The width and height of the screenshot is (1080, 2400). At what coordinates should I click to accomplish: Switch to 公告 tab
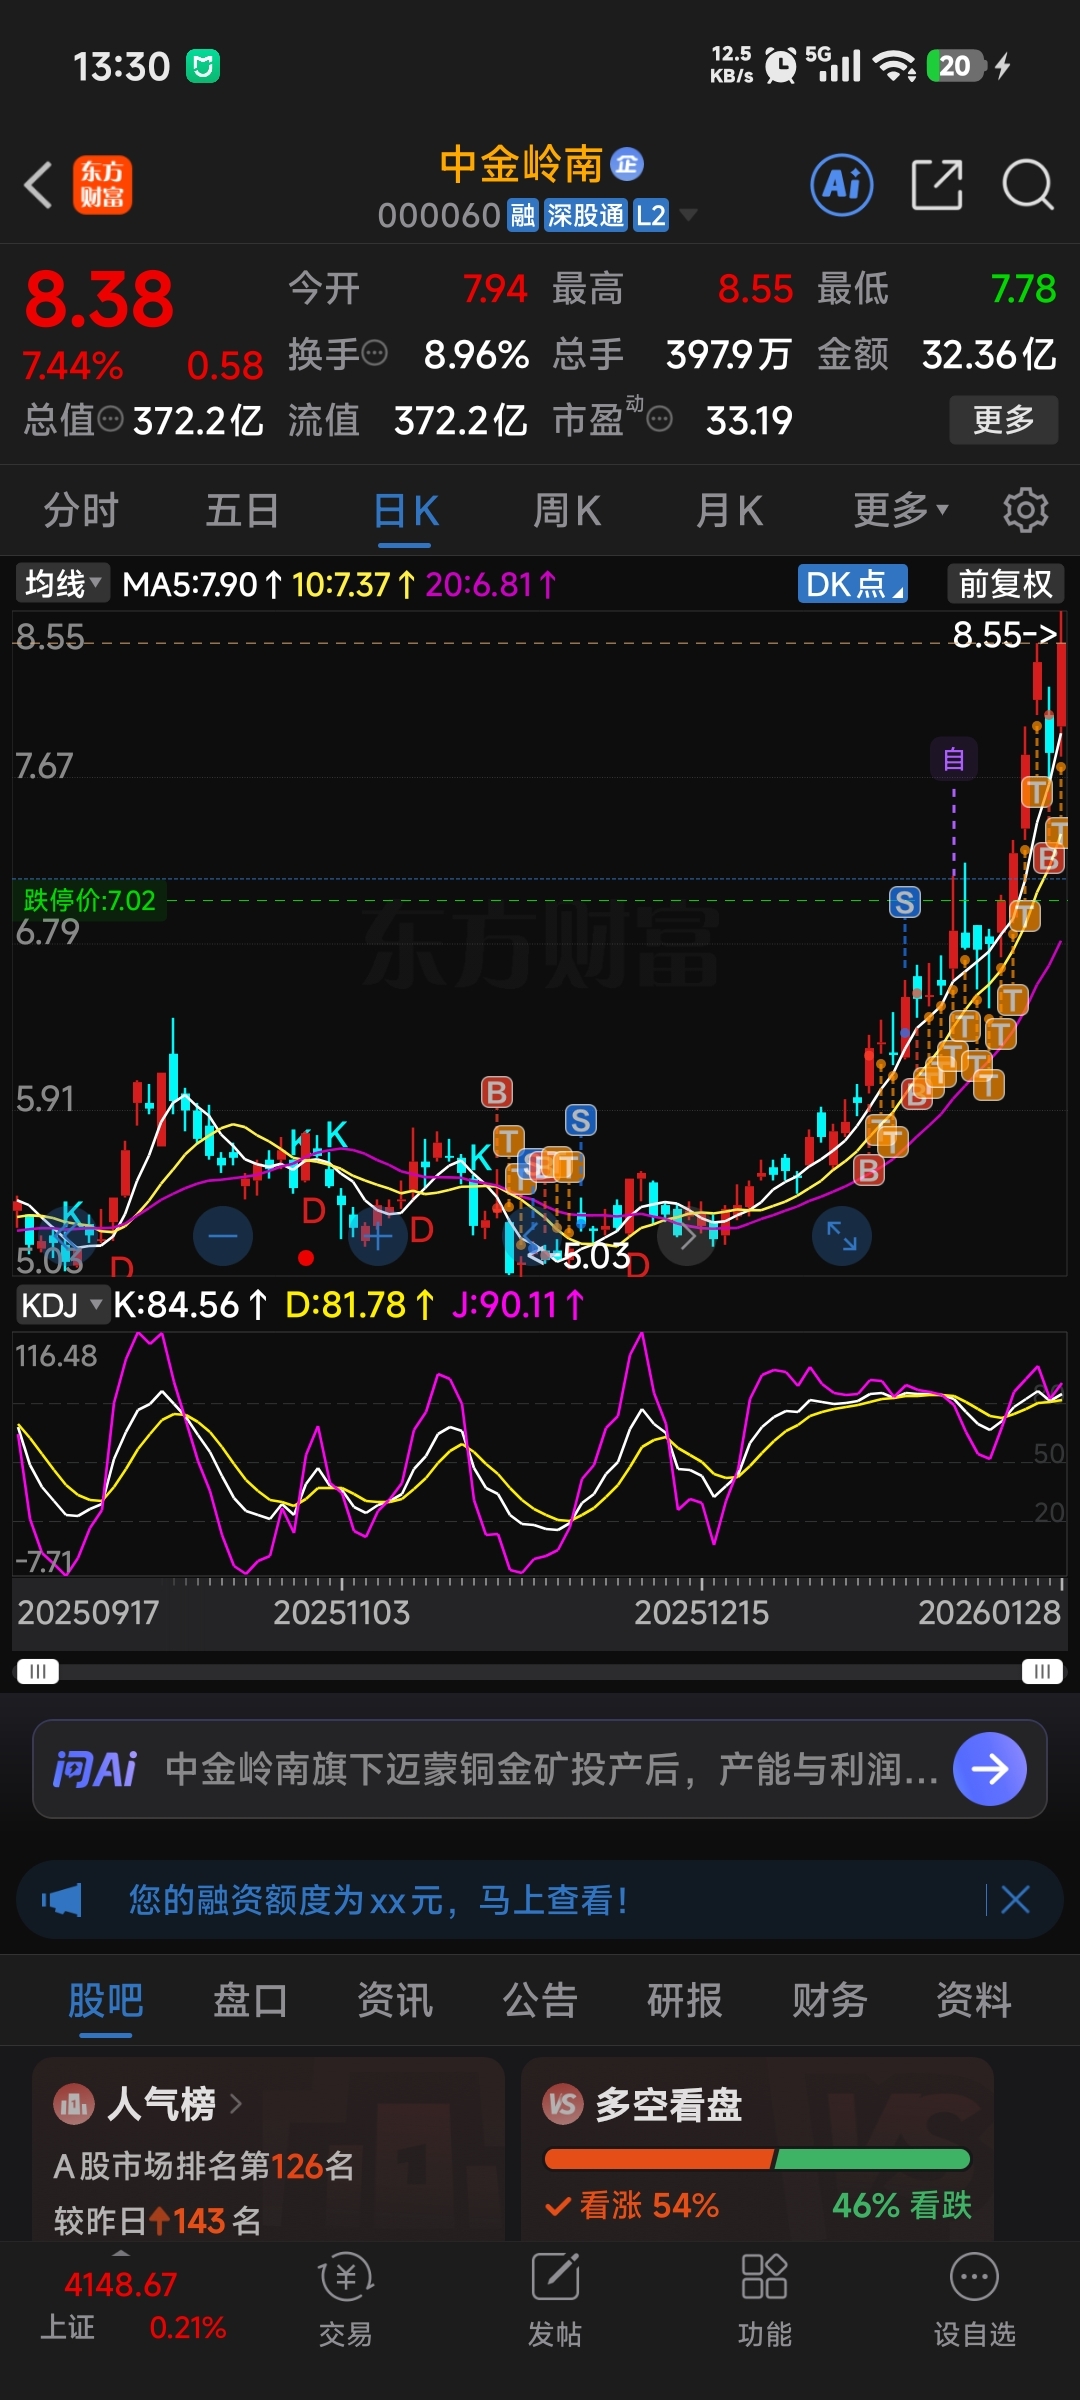click(540, 2001)
